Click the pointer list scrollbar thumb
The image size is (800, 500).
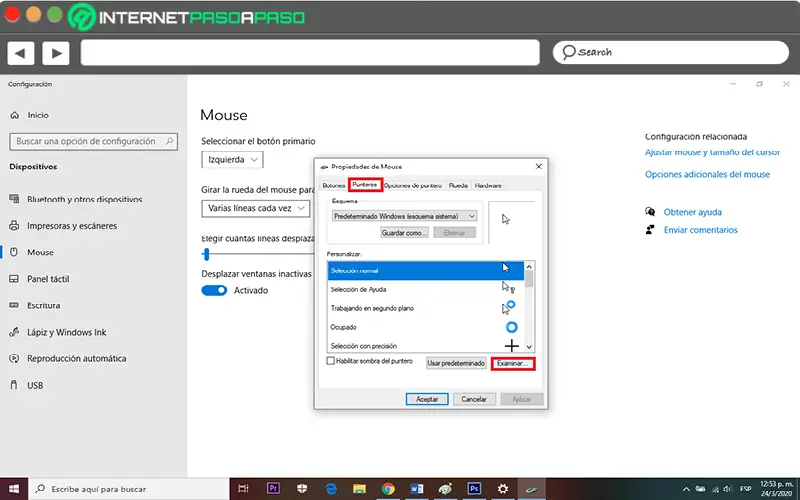click(x=529, y=279)
